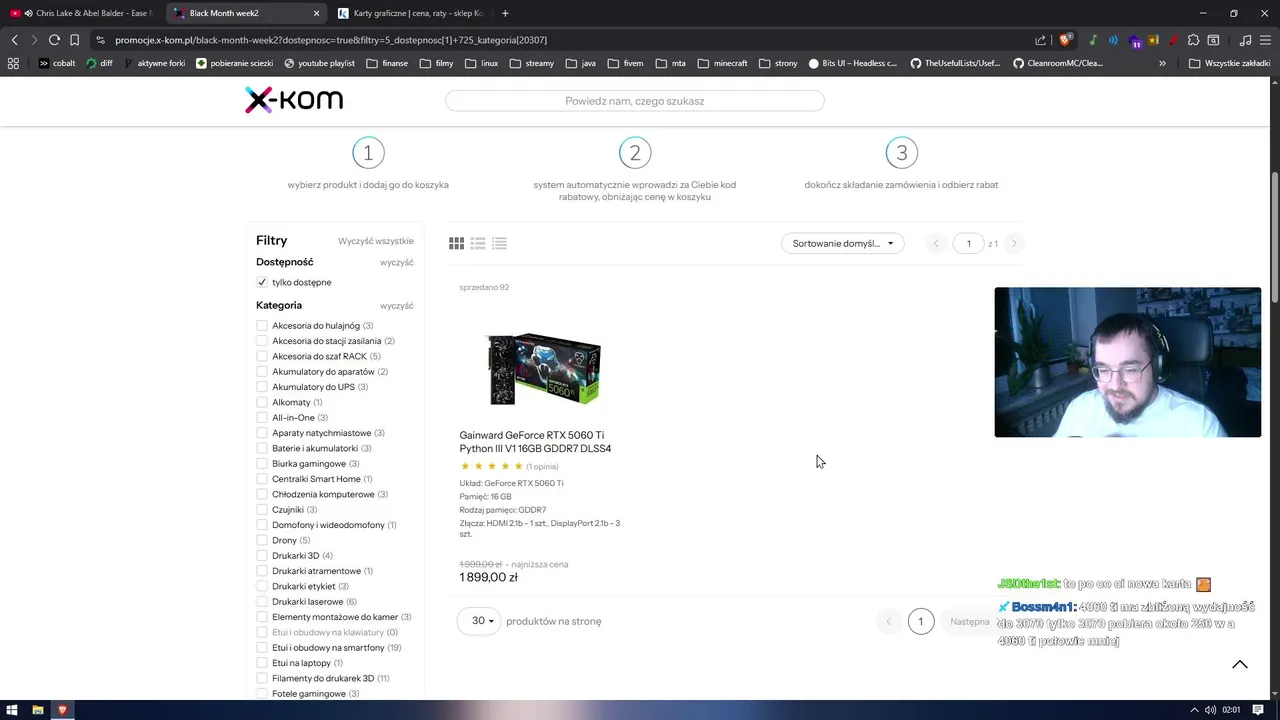The width and height of the screenshot is (1280, 720).
Task: Check 'Fotele gamingowe' category filter
Action: pyautogui.click(x=262, y=693)
